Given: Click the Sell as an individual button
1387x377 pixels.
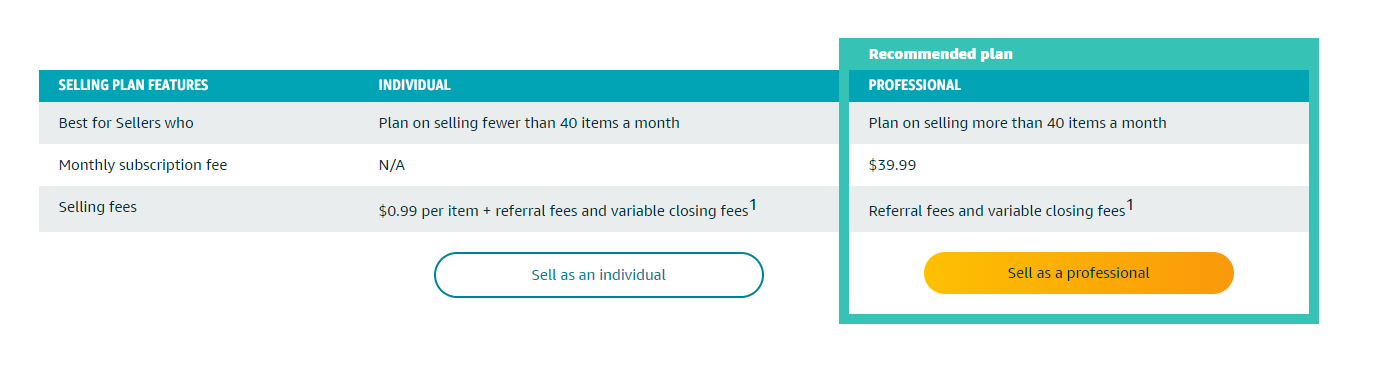Looking at the screenshot, I should click(598, 274).
